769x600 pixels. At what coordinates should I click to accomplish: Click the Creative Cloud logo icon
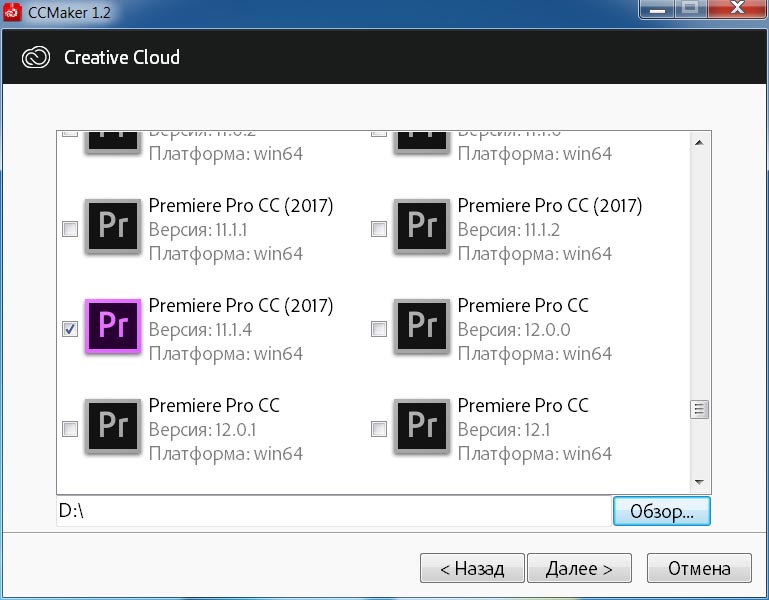[x=36, y=57]
